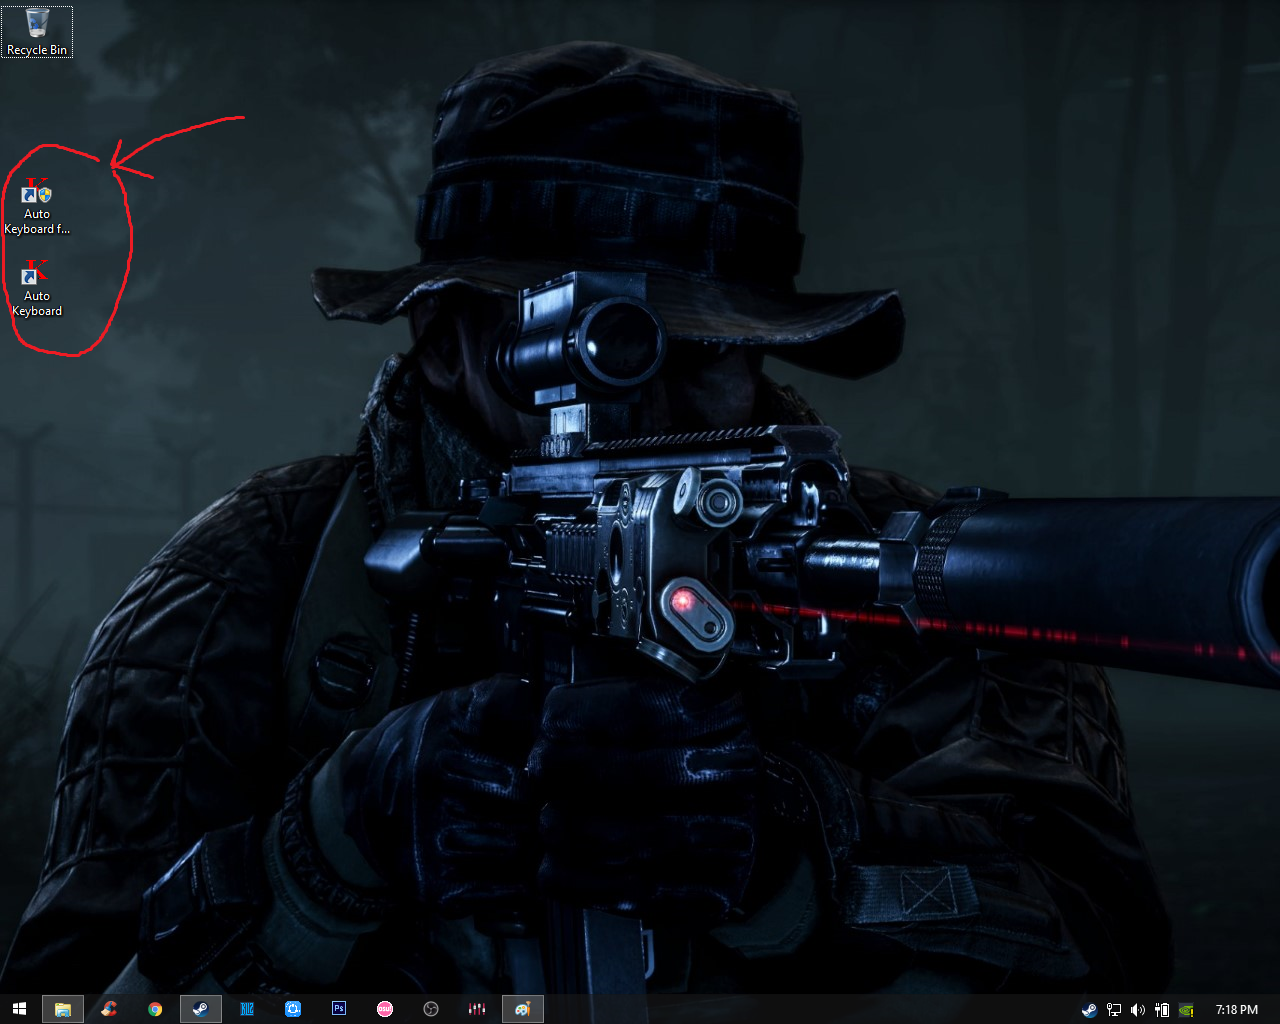Viewport: 1280px width, 1024px height.
Task: Open NVIDIA notification icon in system tray
Action: (1185, 1010)
